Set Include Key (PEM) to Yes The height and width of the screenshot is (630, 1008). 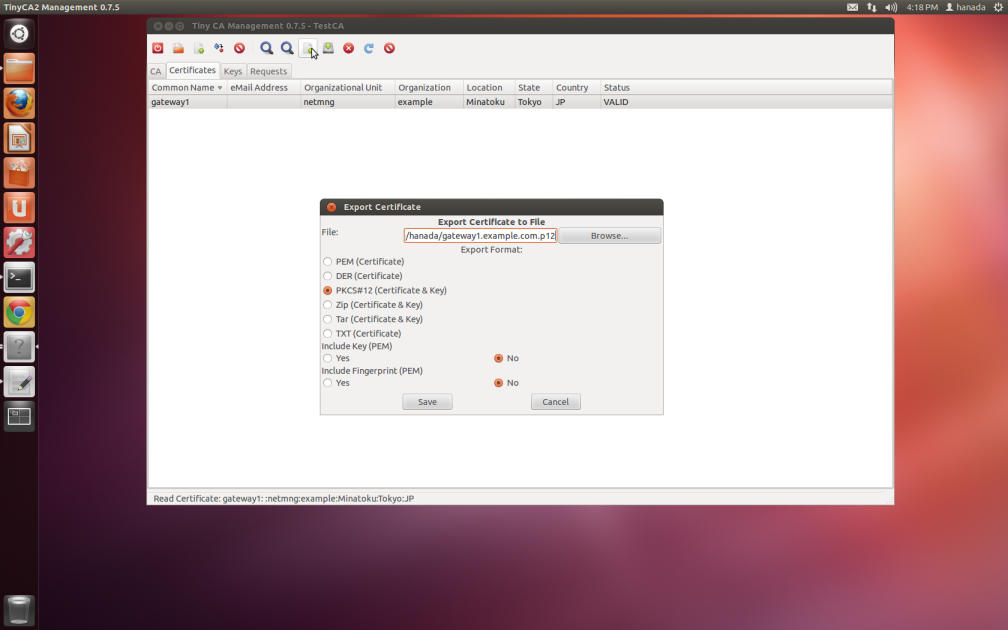point(328,358)
